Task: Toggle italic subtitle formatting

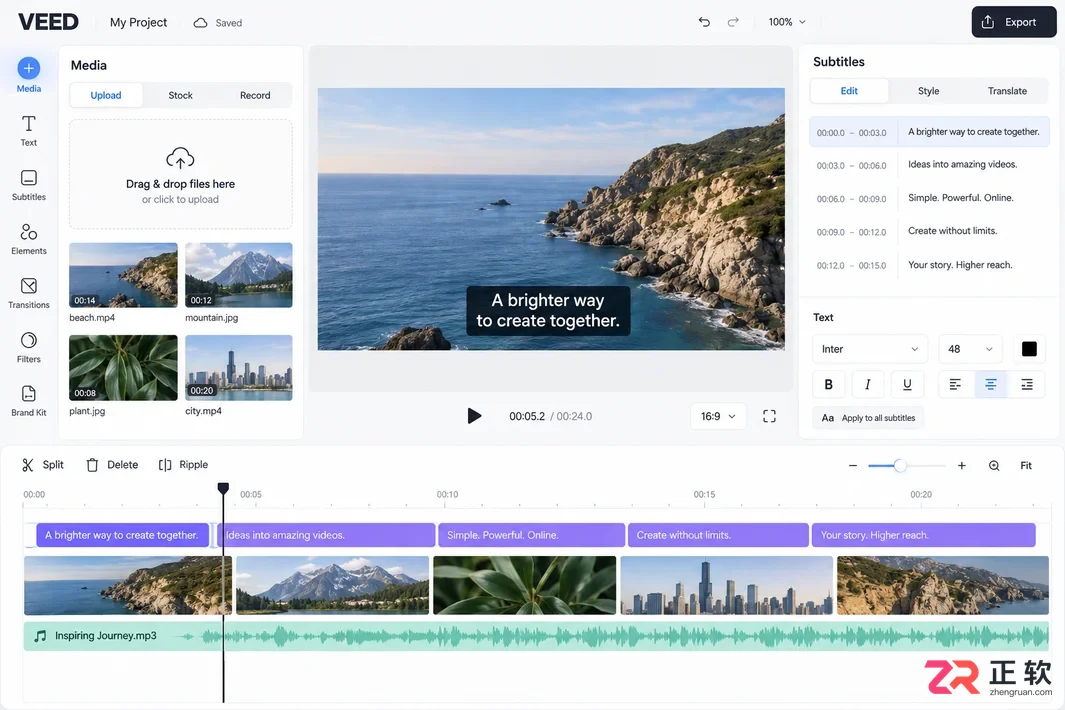Action: pyautogui.click(x=867, y=385)
